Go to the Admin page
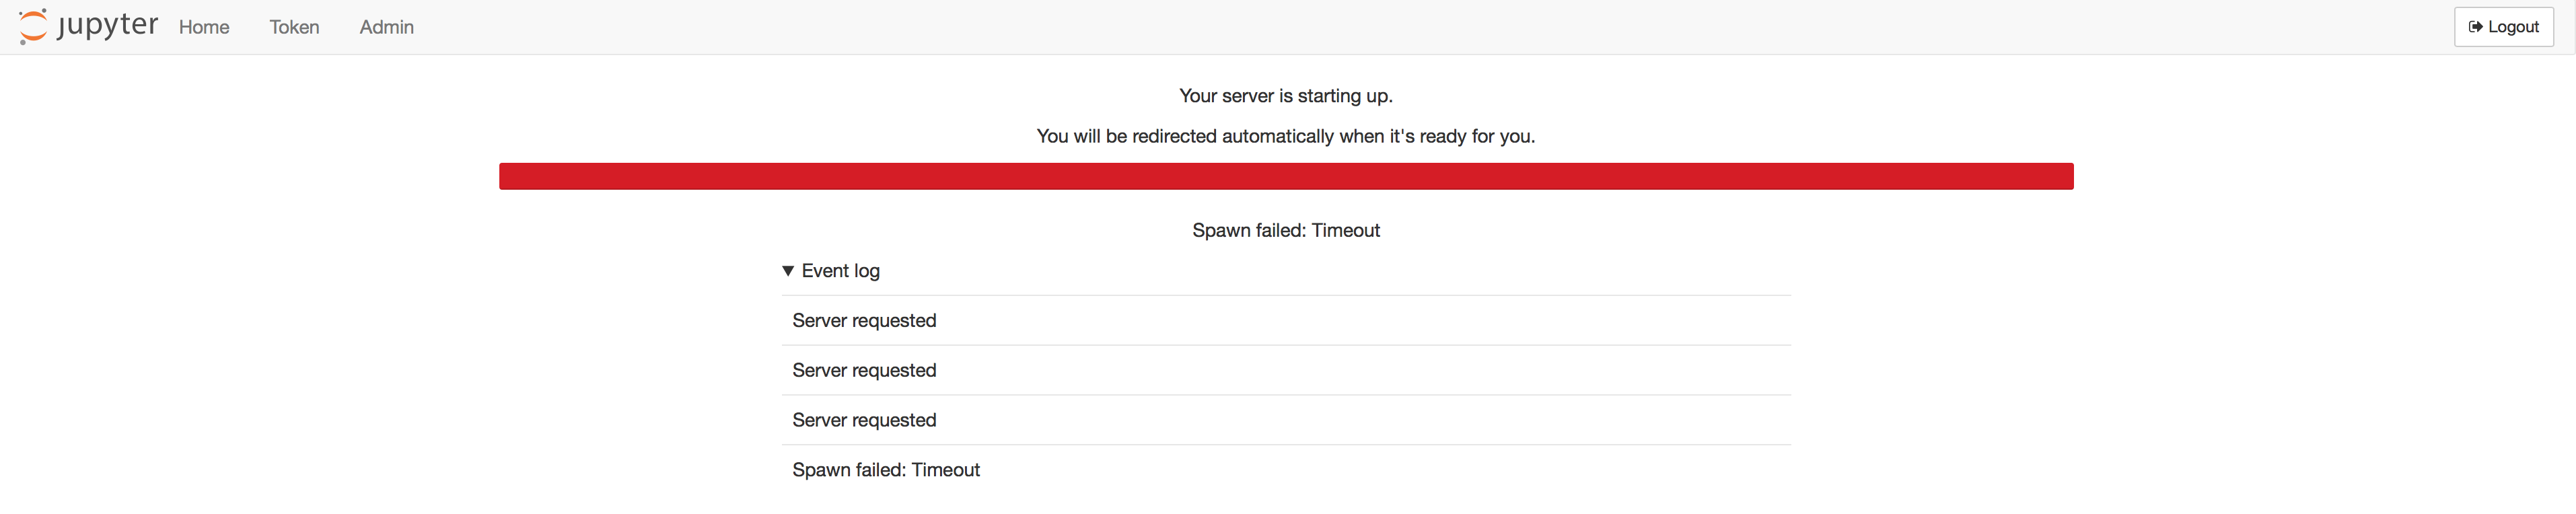This screenshot has height=514, width=2576. pos(386,27)
